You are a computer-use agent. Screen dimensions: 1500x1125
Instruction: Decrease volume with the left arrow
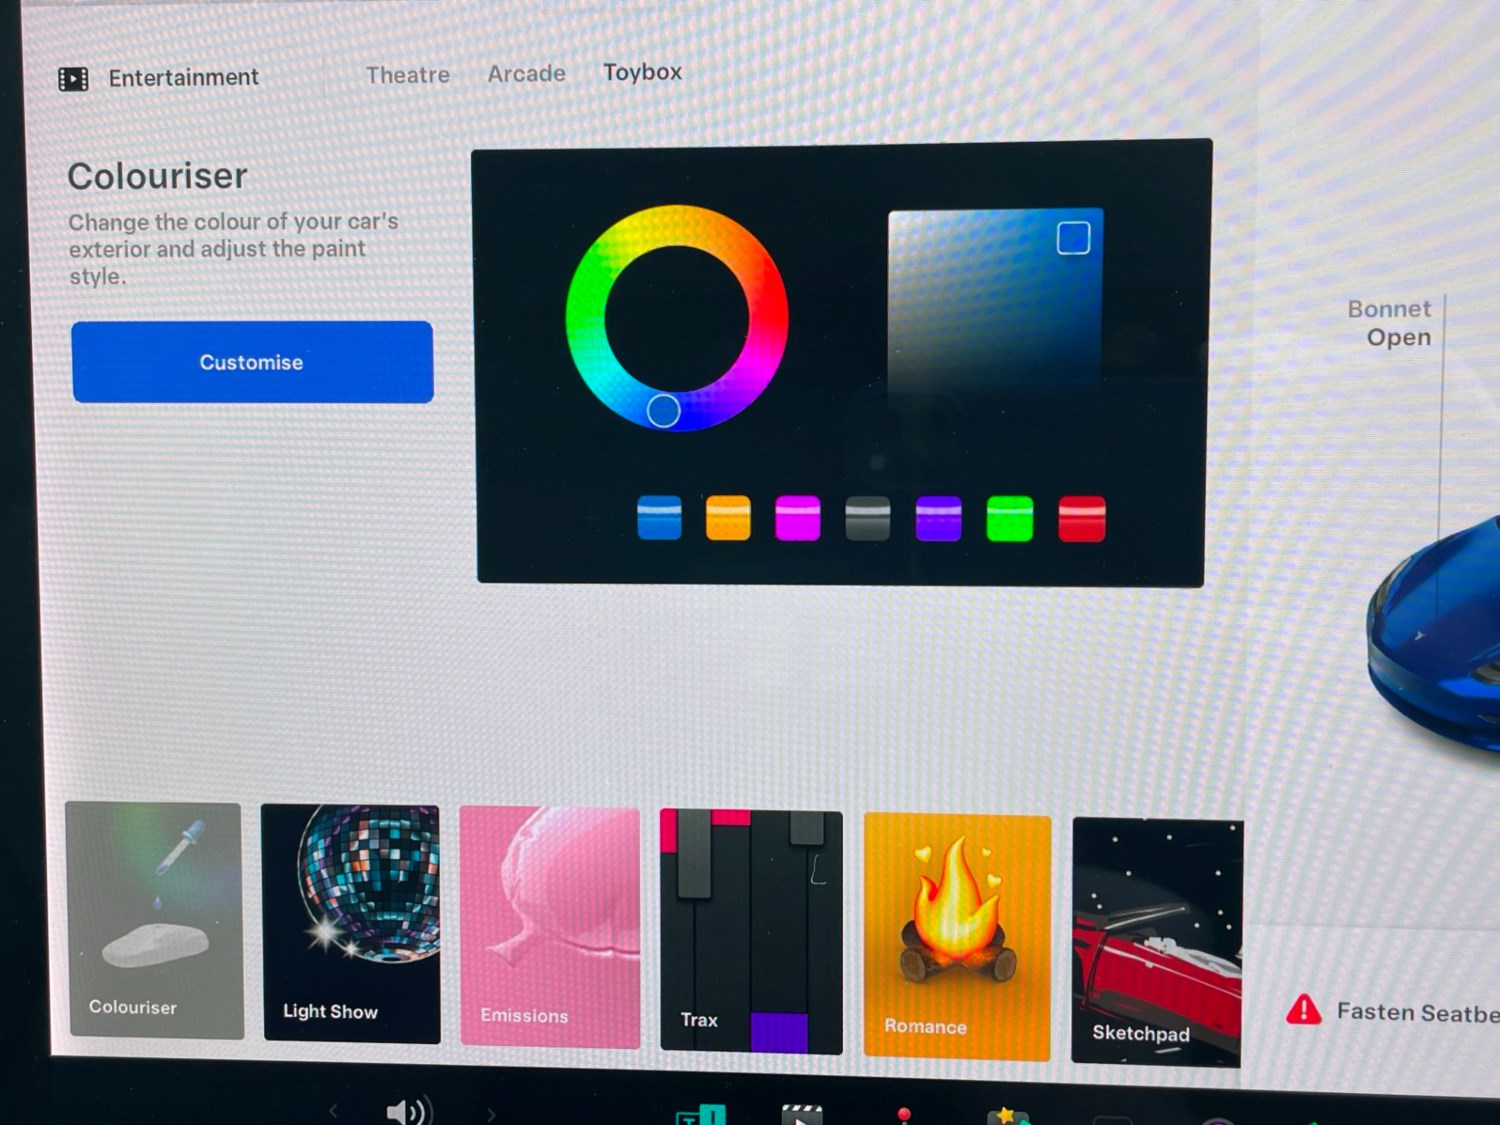point(333,1111)
